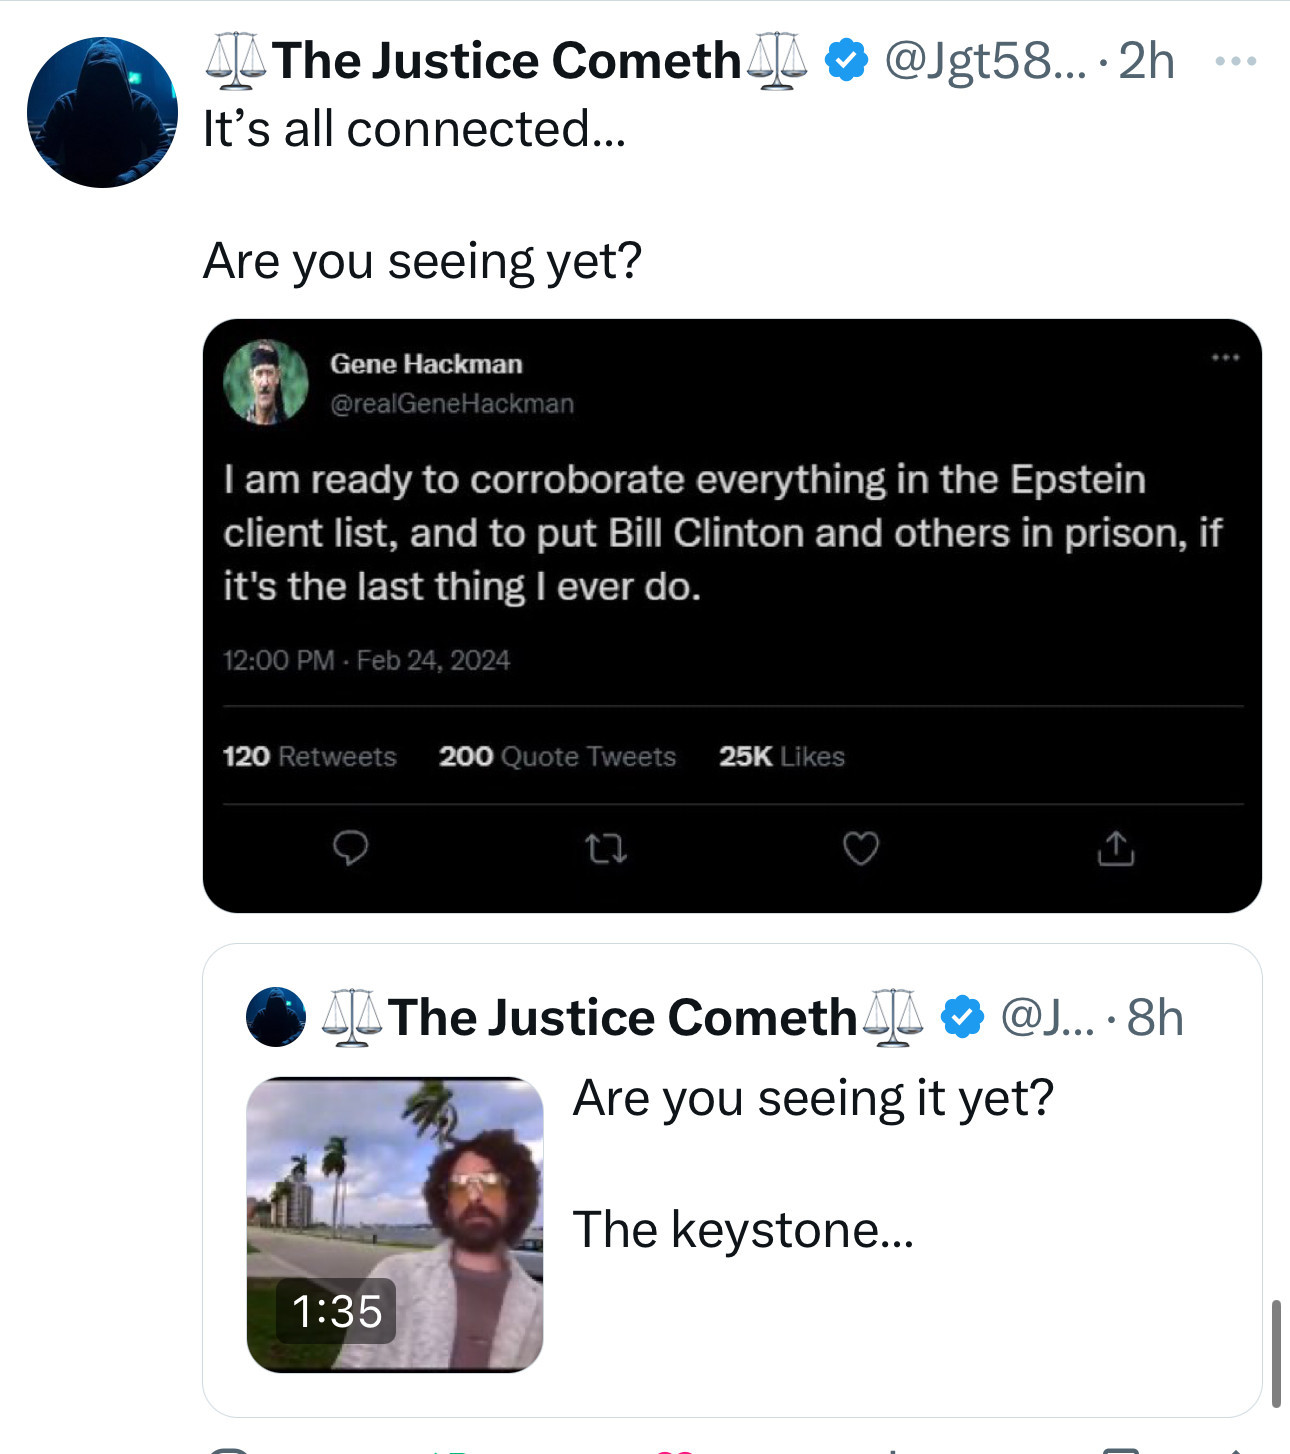The image size is (1290, 1454).
Task: View the 120 Retweets count
Action: 309,756
